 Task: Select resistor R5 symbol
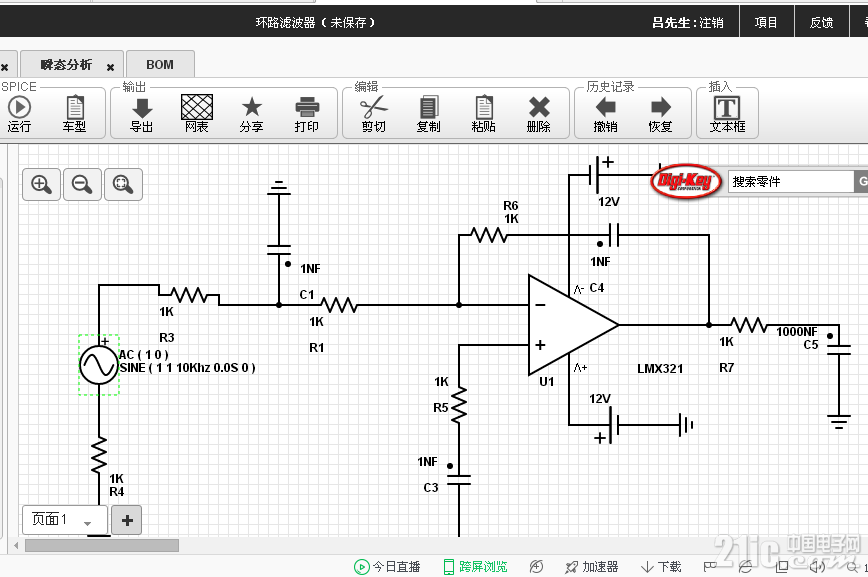(459, 405)
